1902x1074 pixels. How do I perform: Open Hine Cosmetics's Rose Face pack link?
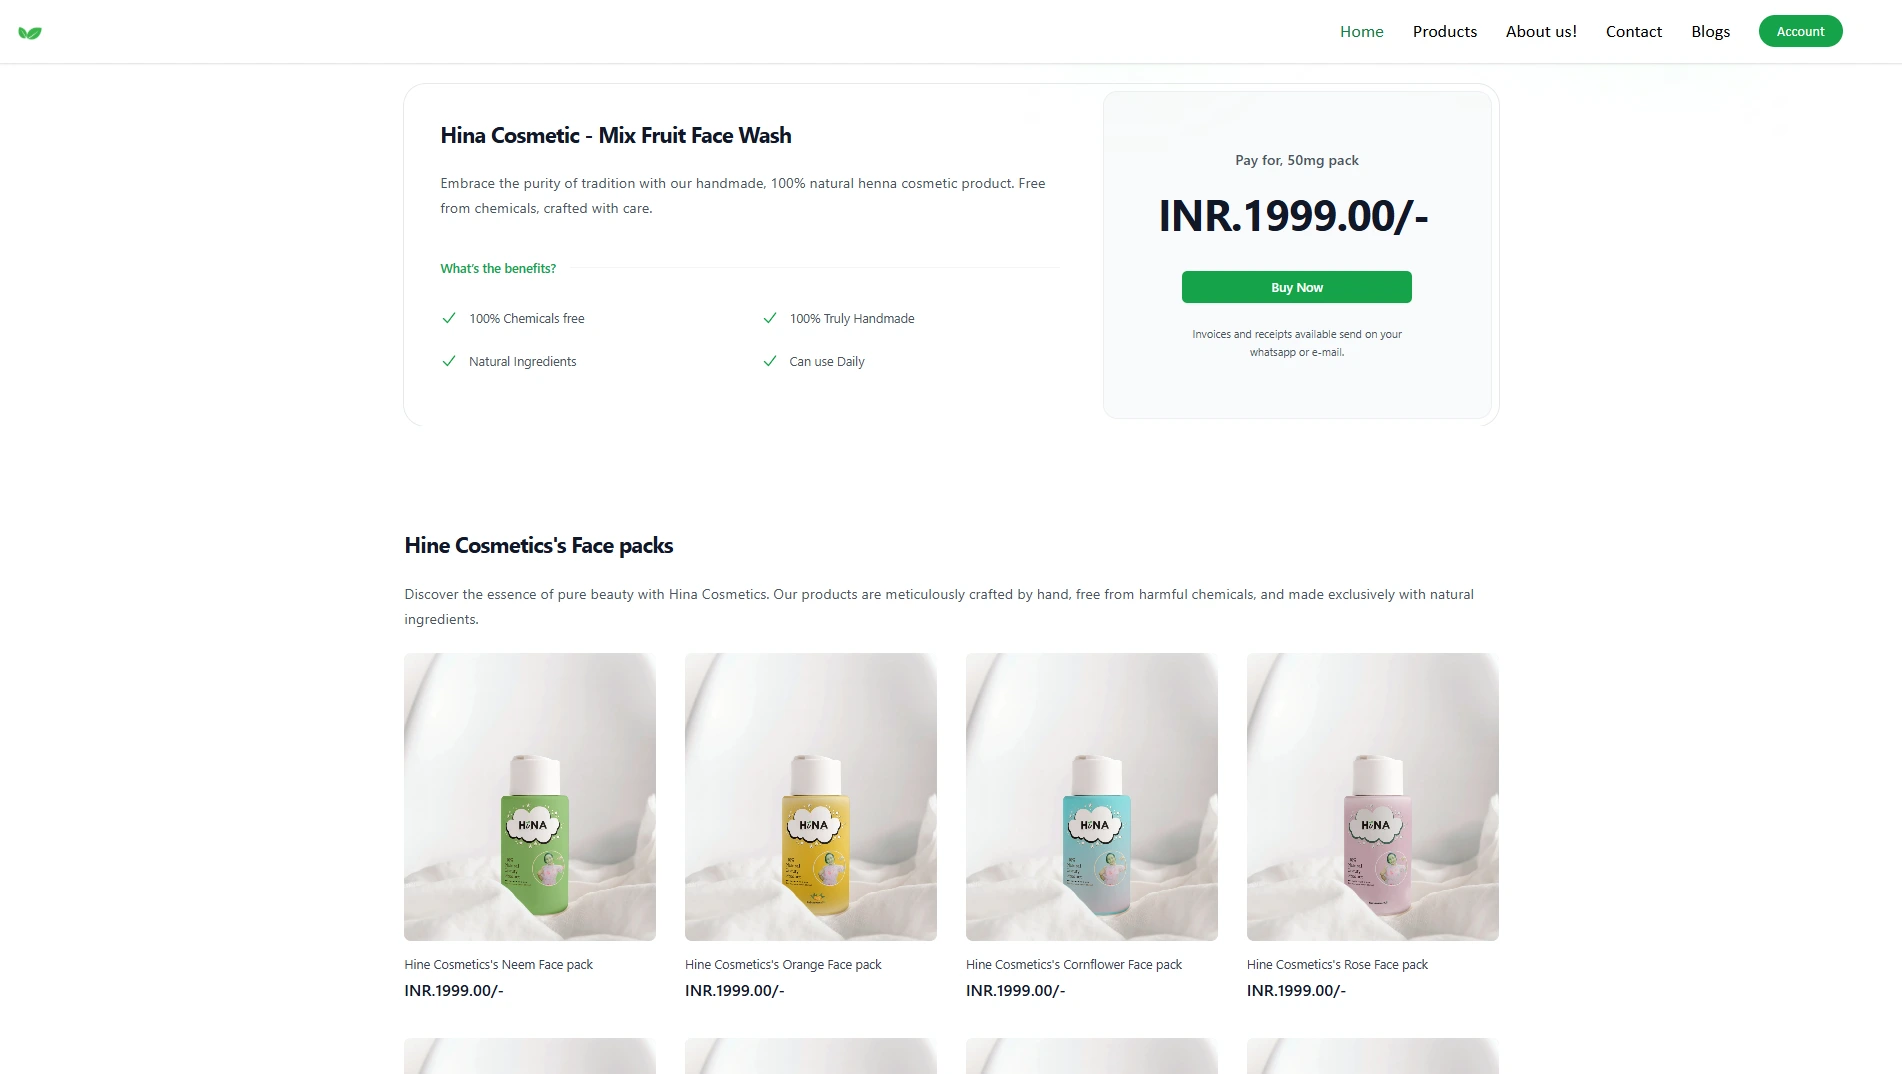[1336, 964]
